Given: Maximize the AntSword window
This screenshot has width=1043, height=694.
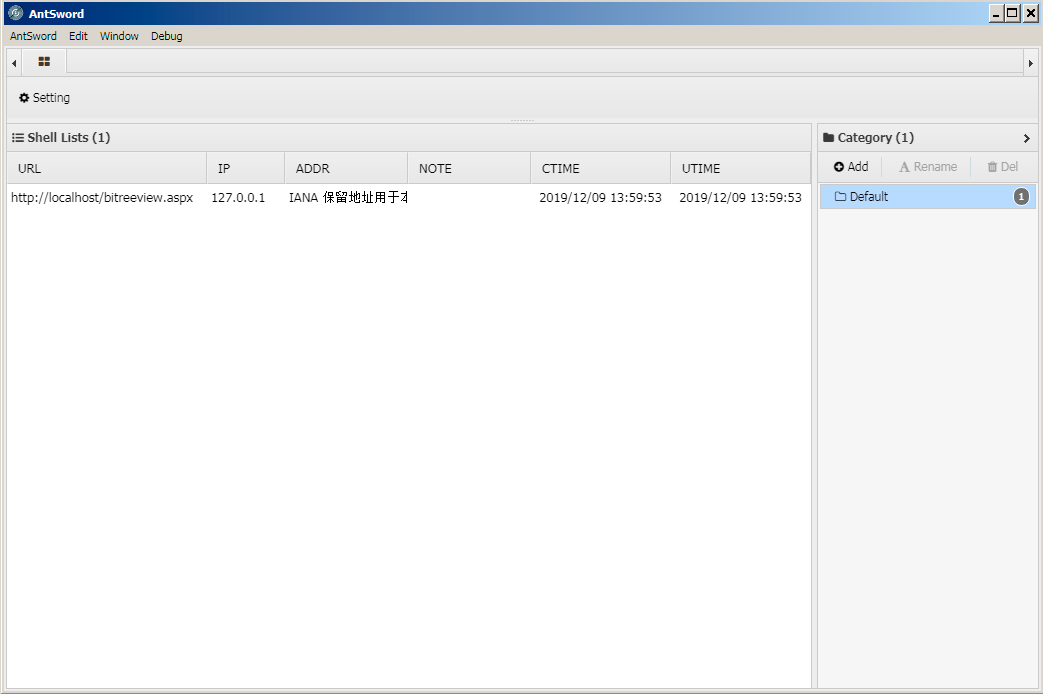Looking at the screenshot, I should pos(1012,13).
